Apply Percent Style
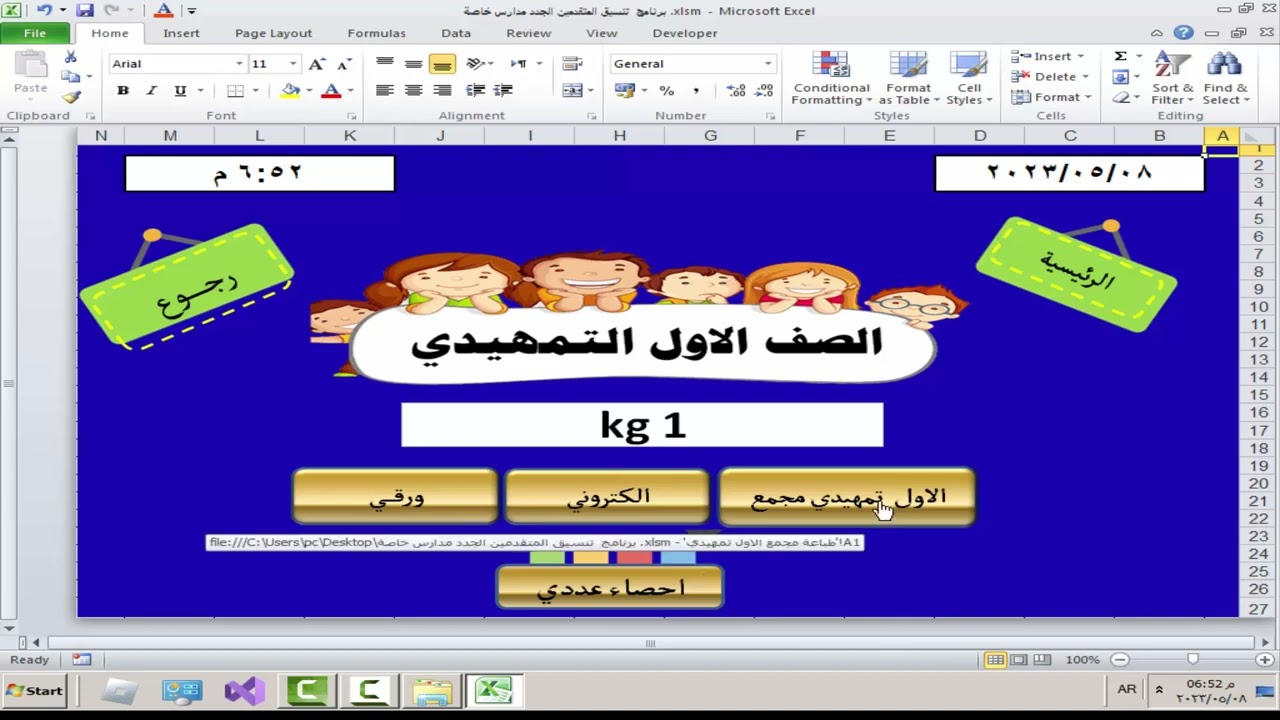1280x720 pixels. pyautogui.click(x=667, y=91)
